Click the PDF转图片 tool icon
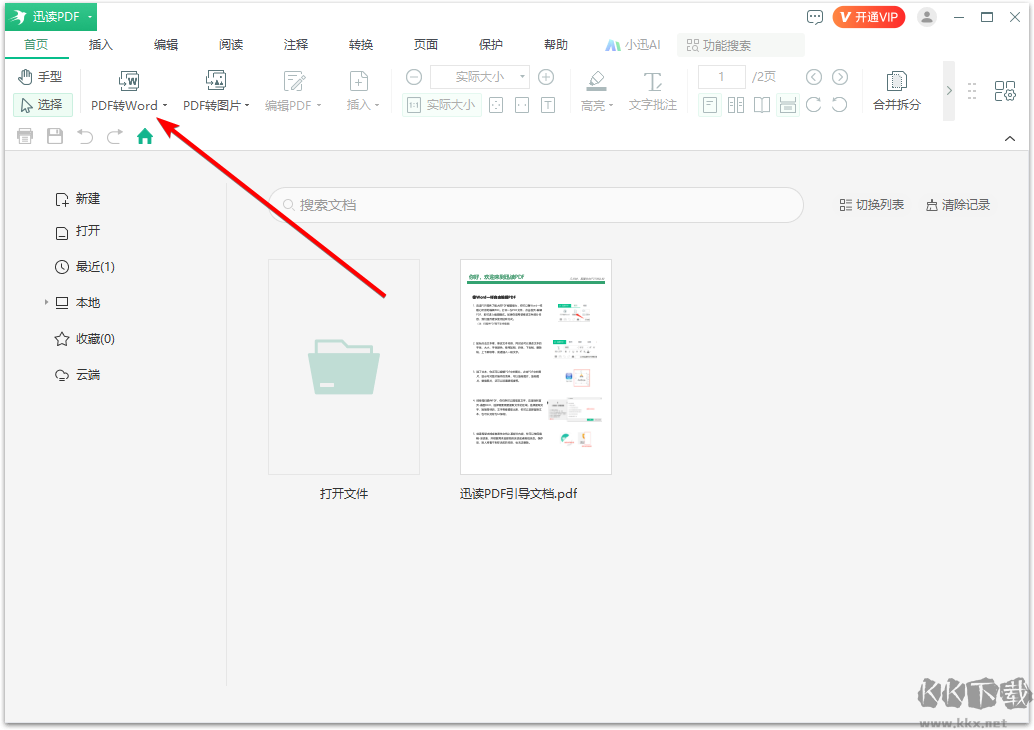Screen dimensions: 1034x730 pyautogui.click(x=216, y=81)
